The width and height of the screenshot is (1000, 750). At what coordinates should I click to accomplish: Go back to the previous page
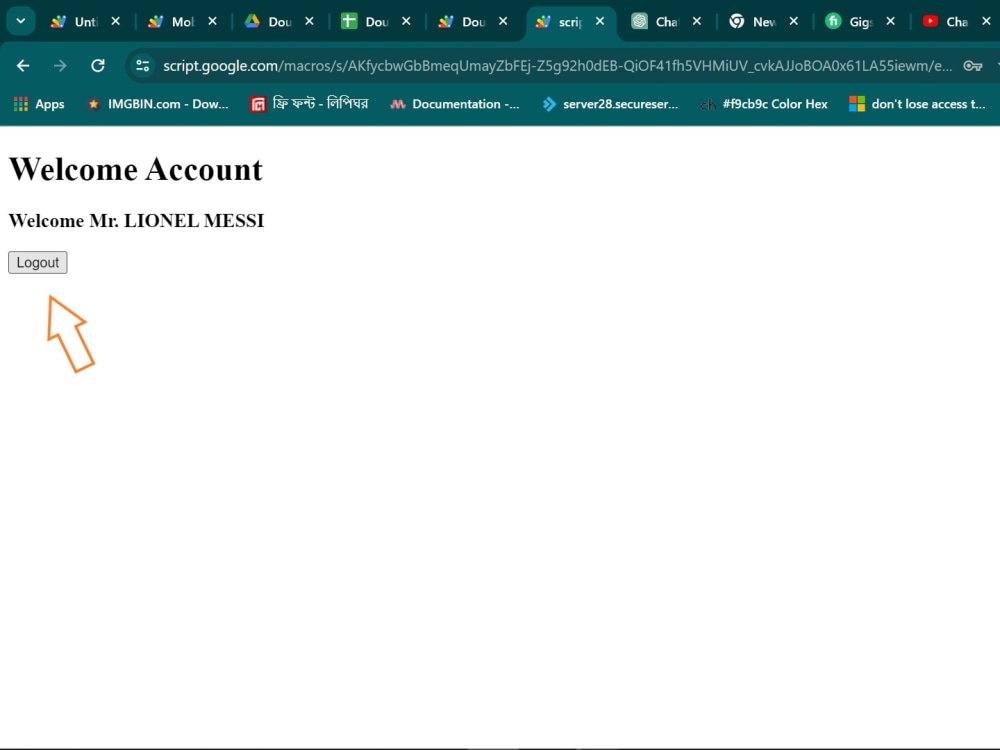coord(23,66)
